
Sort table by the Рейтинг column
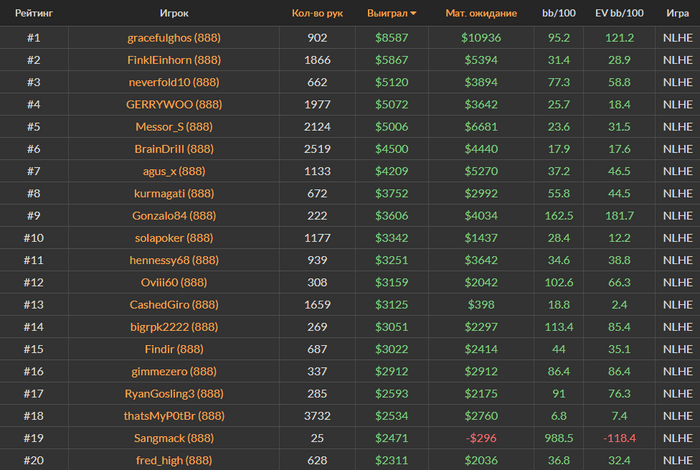33,13
